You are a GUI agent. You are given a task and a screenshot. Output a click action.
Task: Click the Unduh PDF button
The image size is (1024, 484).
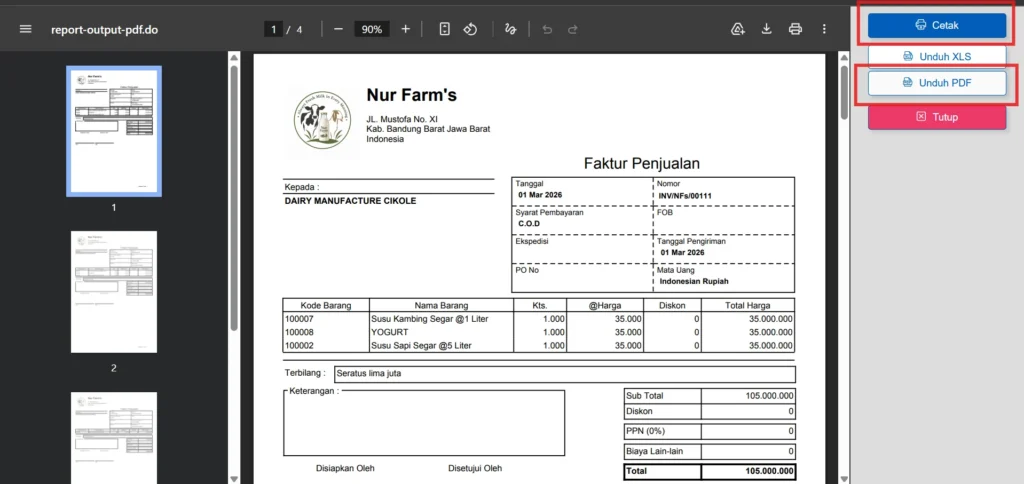[937, 83]
